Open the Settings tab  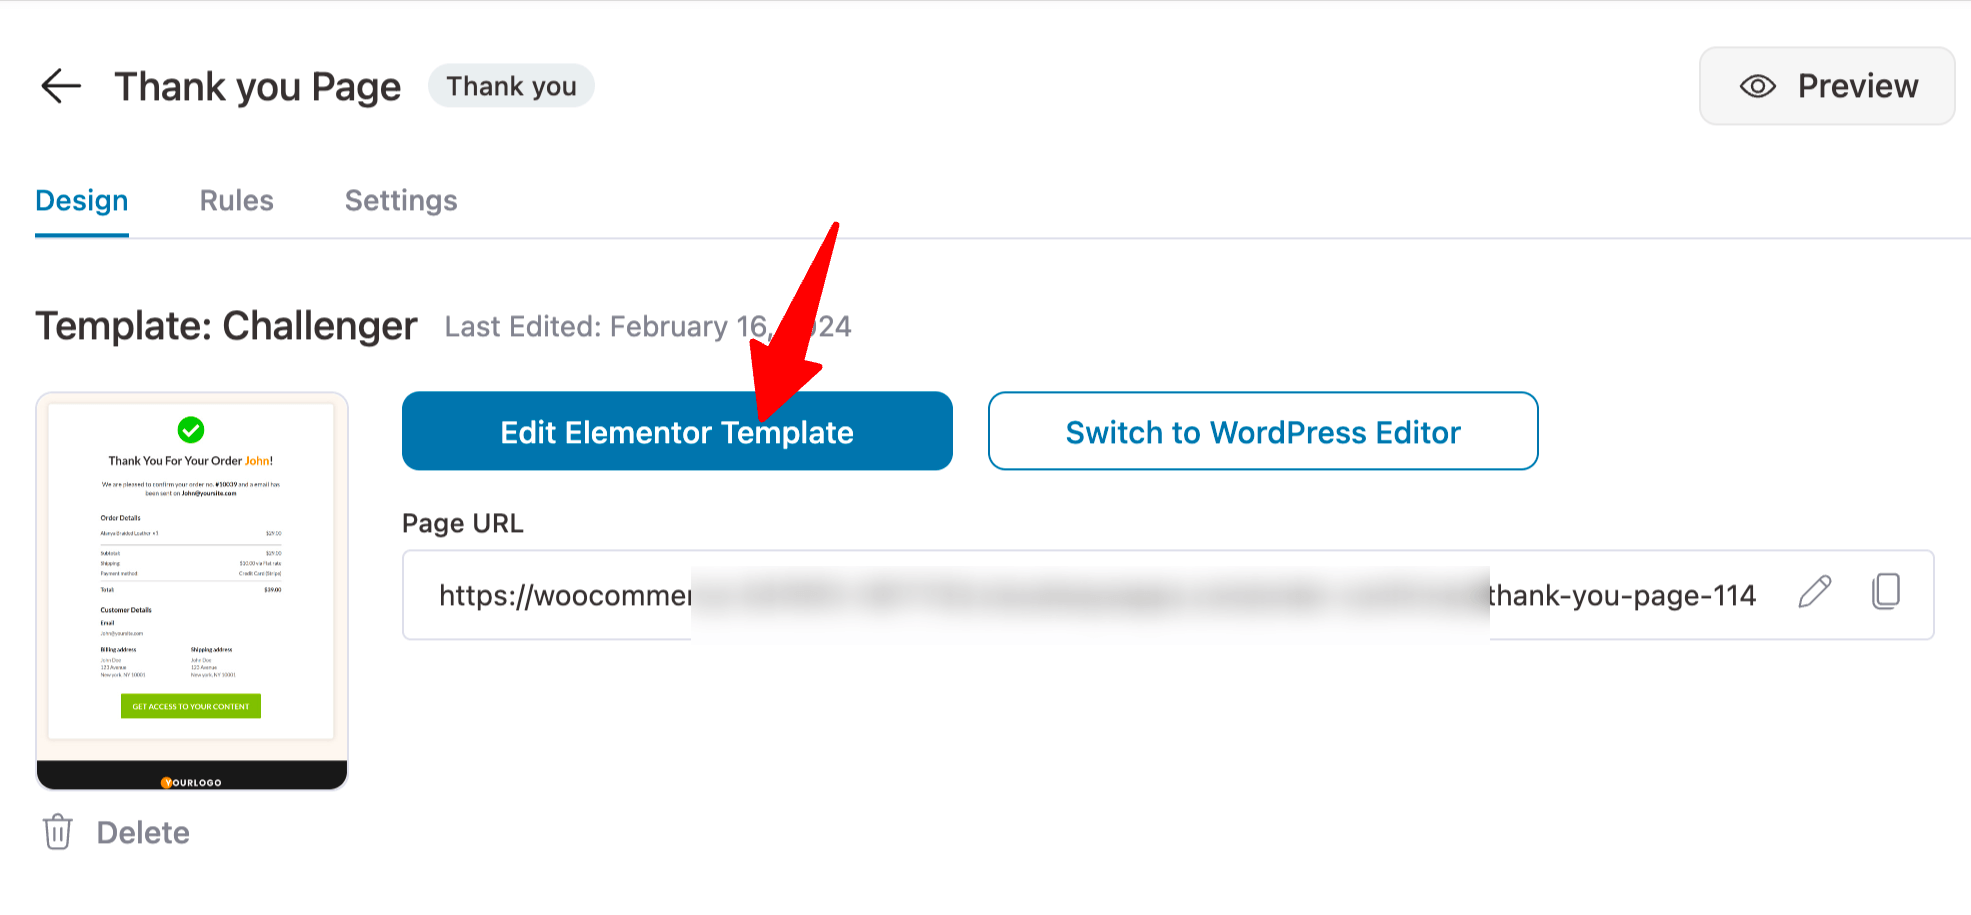click(400, 200)
